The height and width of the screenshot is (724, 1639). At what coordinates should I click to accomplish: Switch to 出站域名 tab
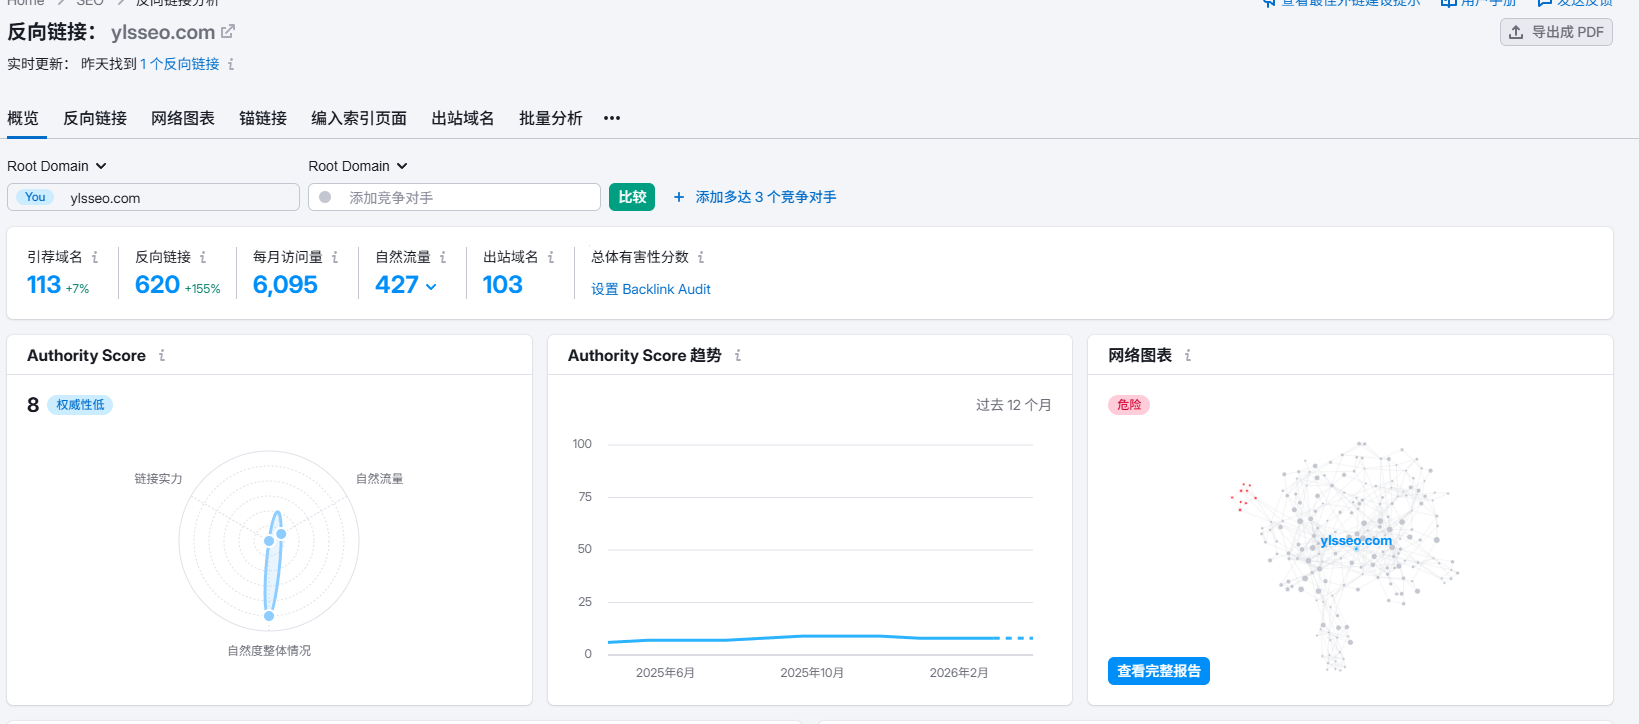[463, 118]
